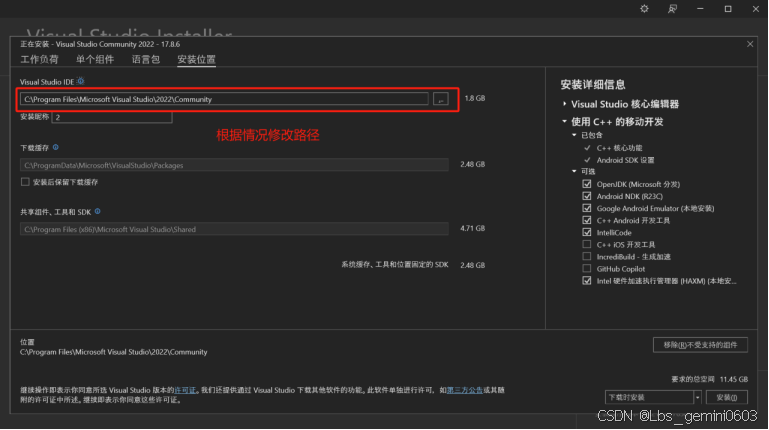This screenshot has height=430, width=769.
Task: Click the 下载缓存 path field
Action: click(234, 165)
